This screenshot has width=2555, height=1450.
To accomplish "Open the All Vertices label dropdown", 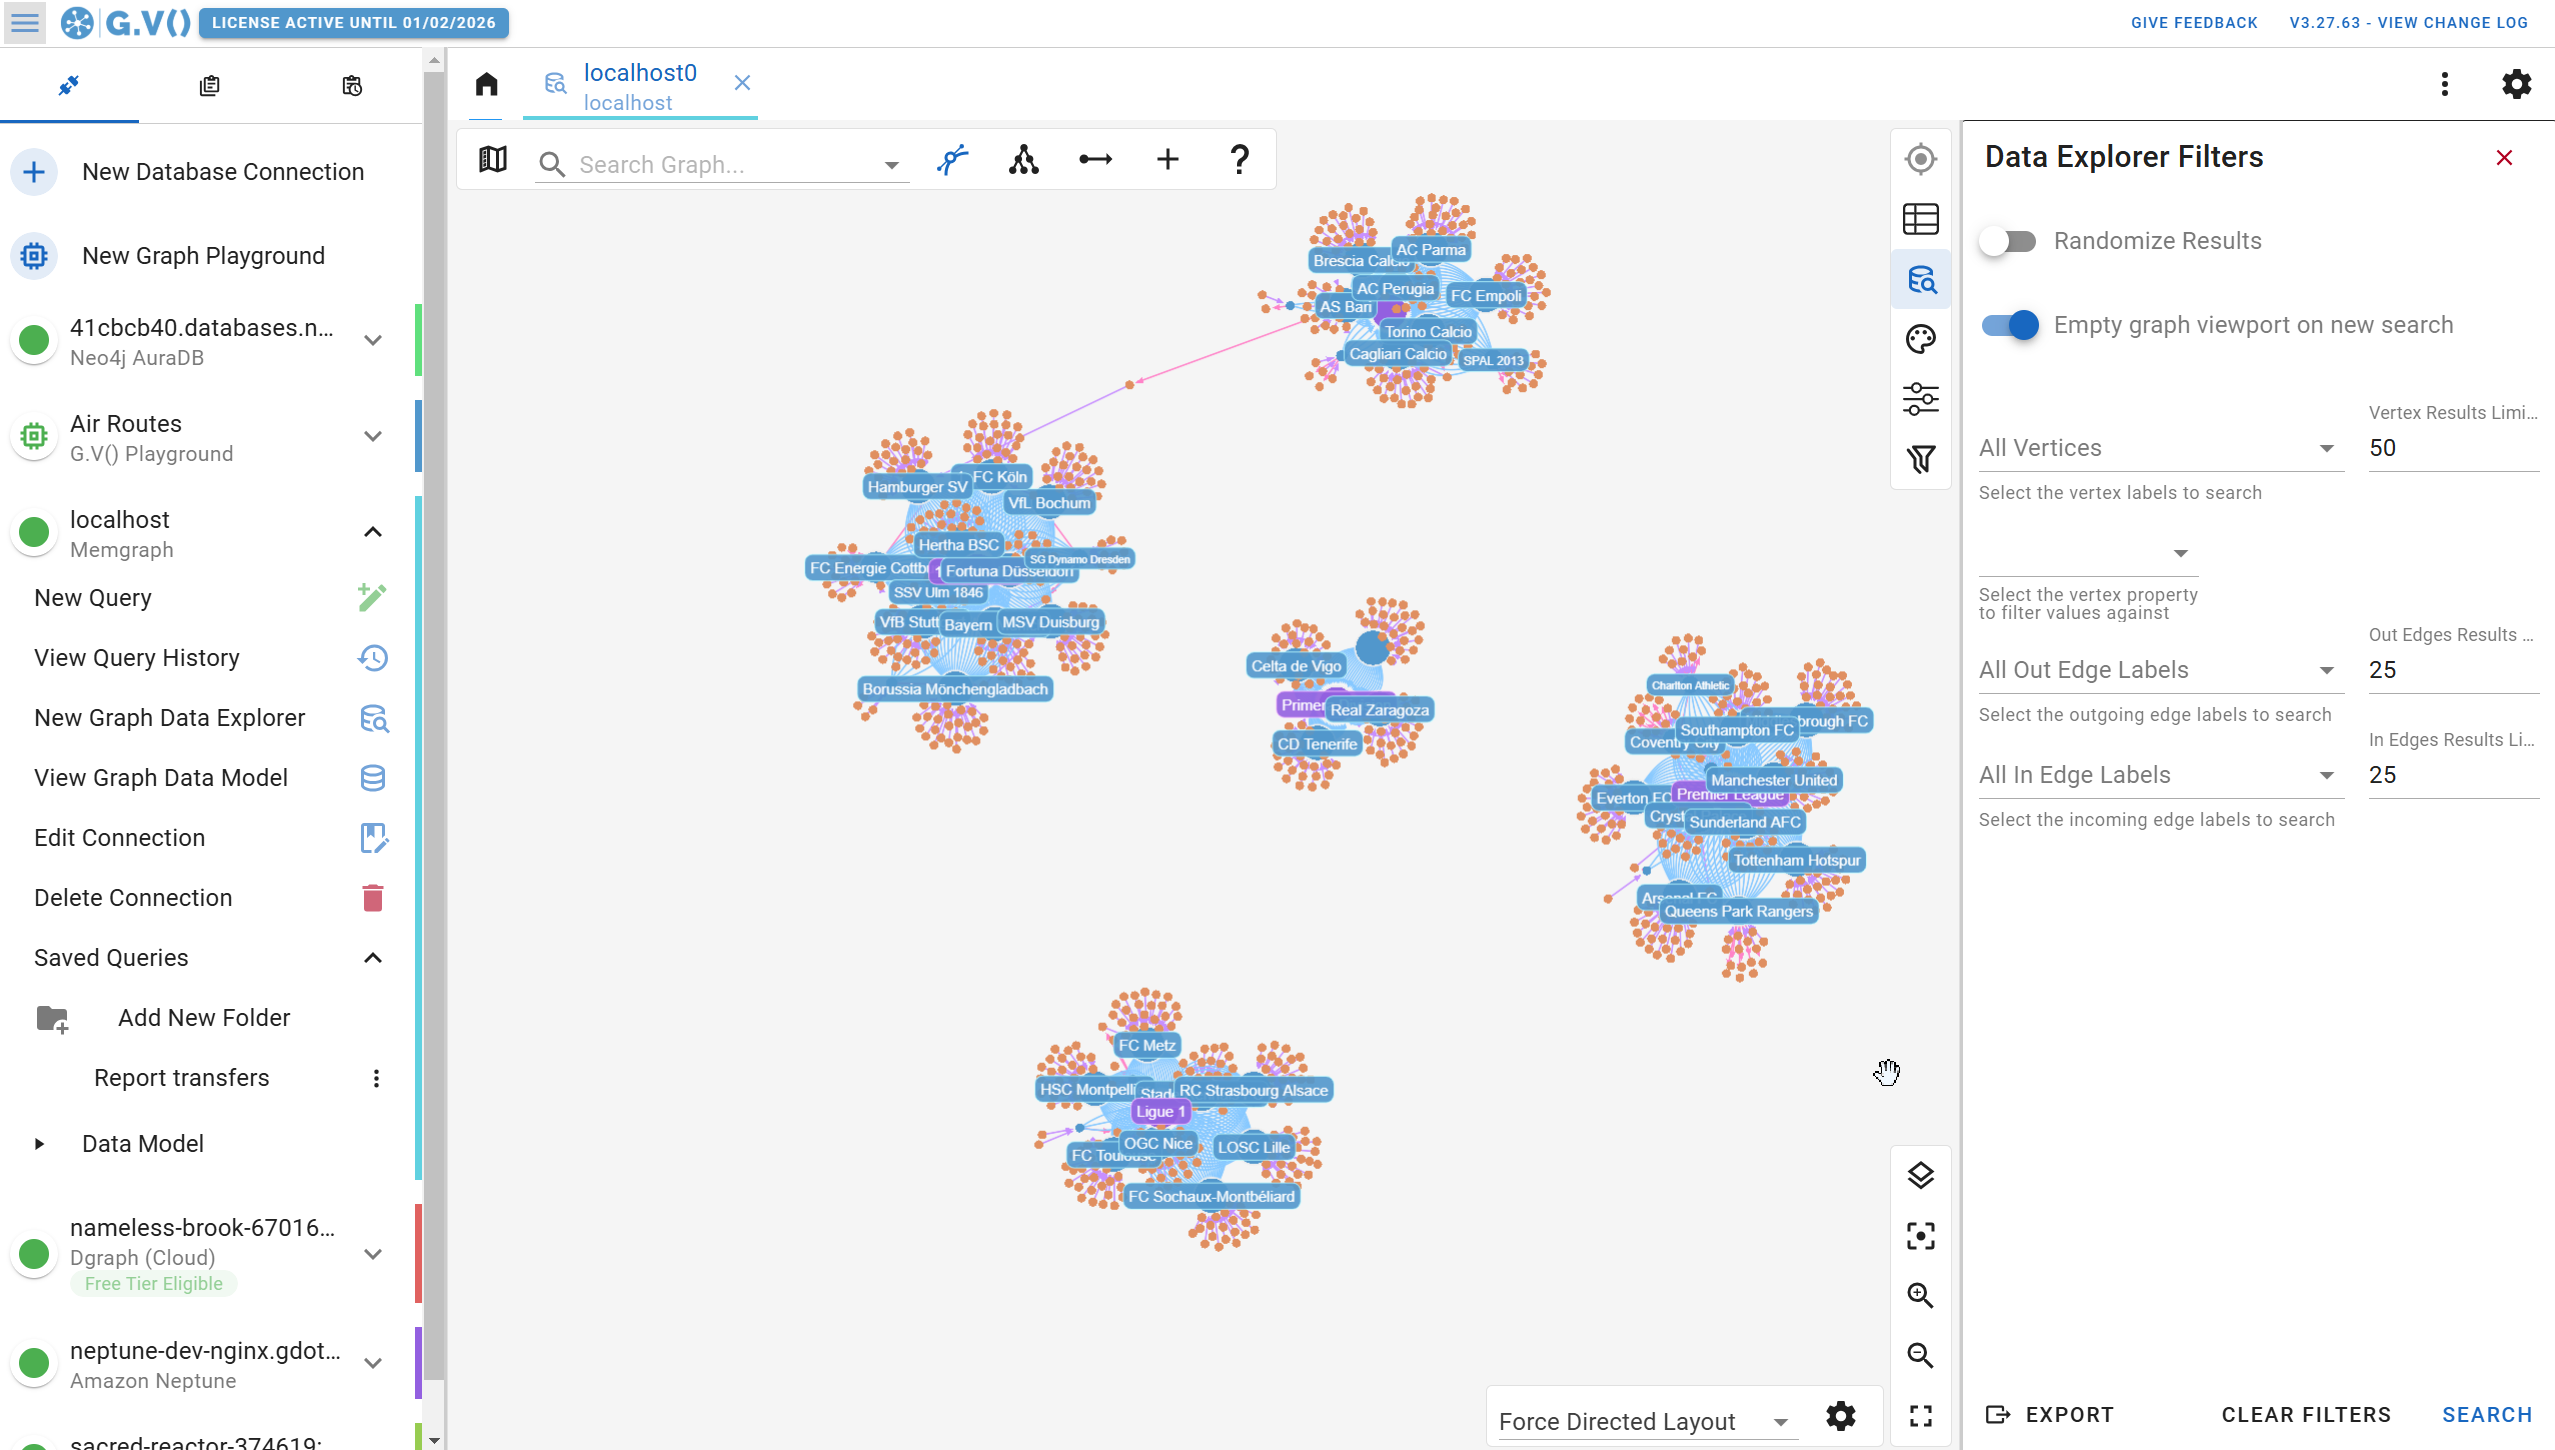I will pos(2158,448).
